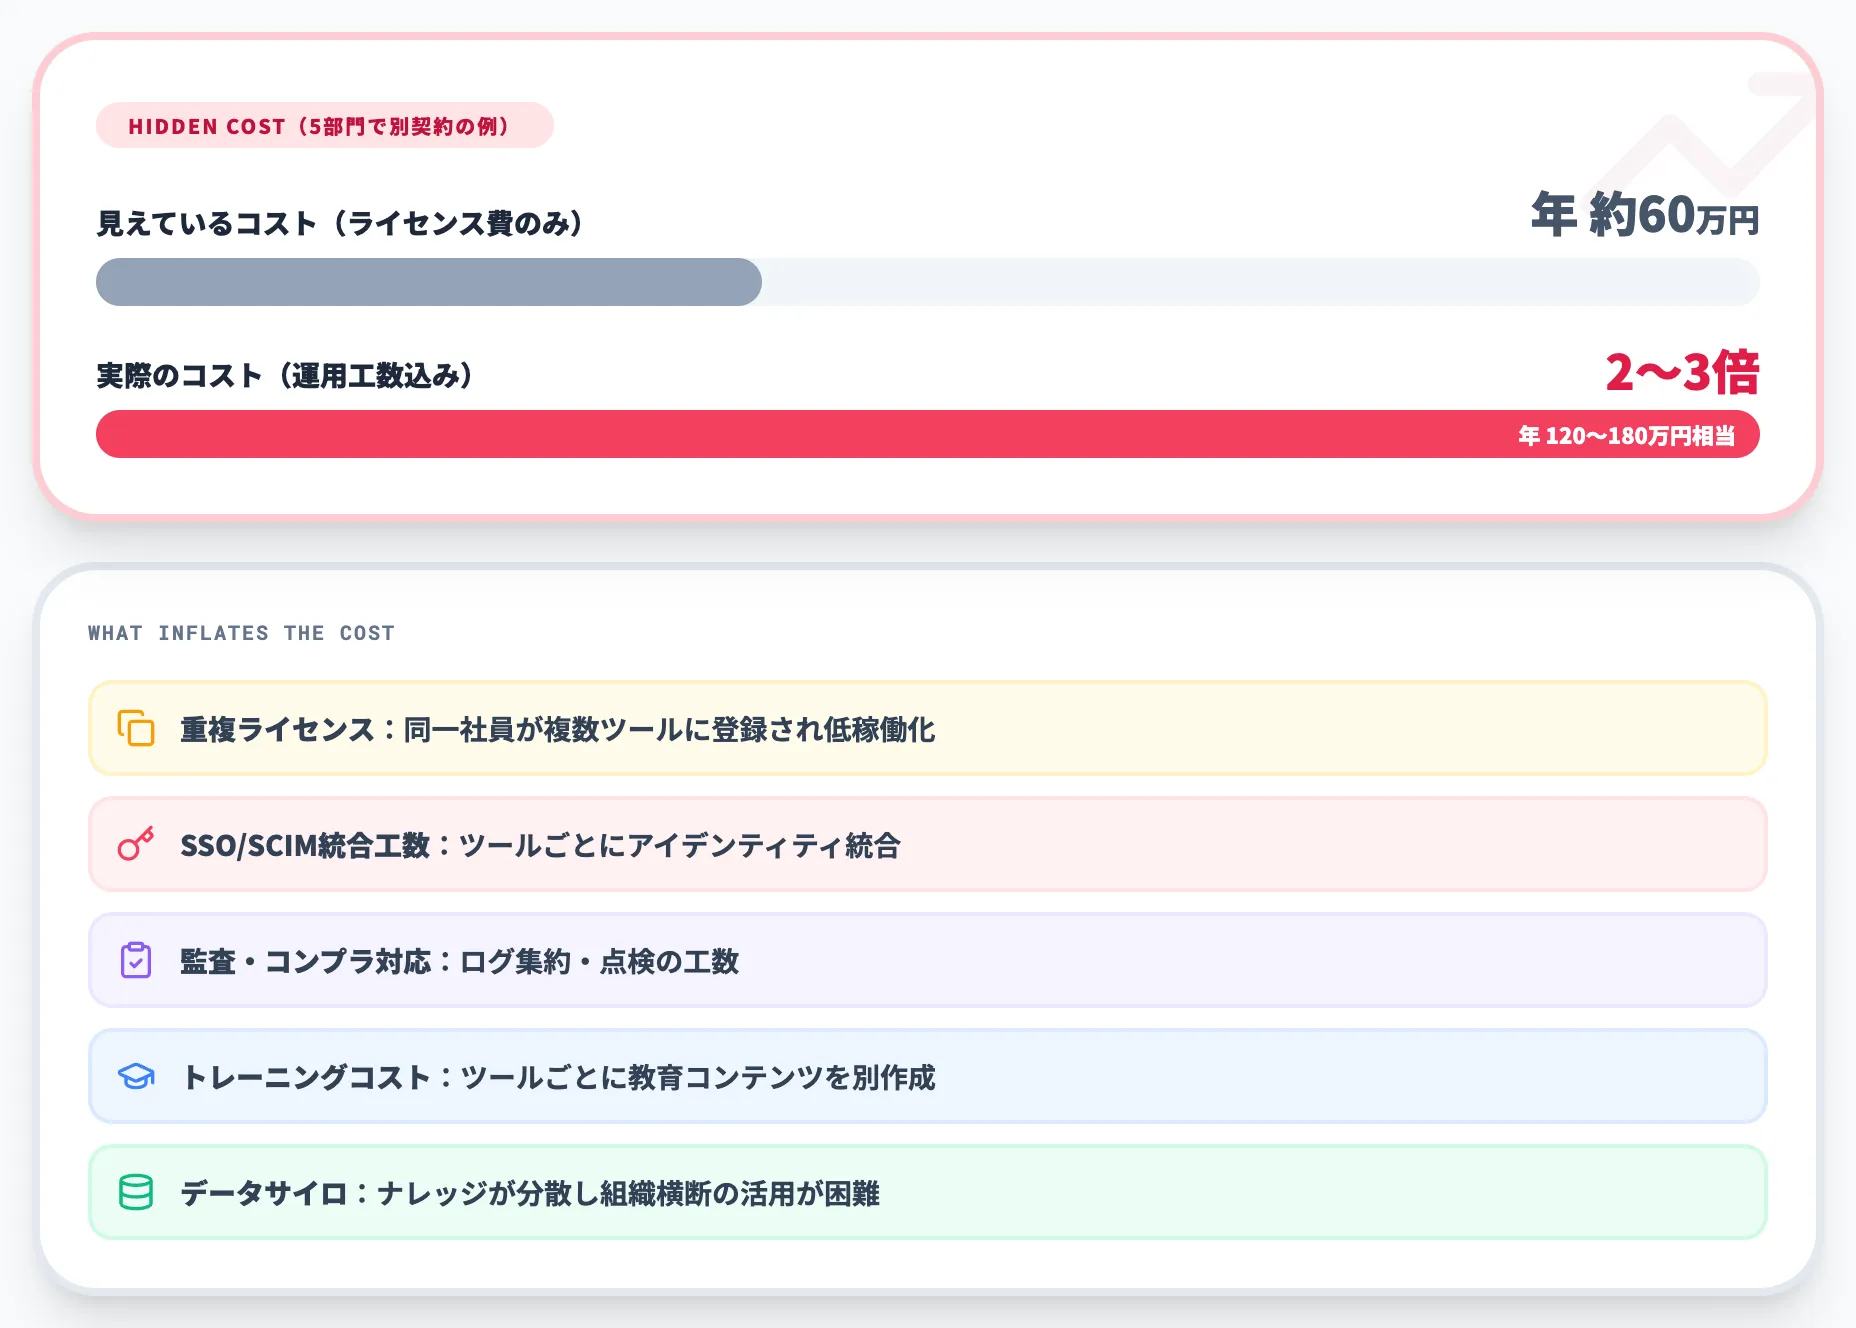Click the HIDDEN COST badge
This screenshot has width=1856, height=1328.
pyautogui.click(x=325, y=125)
